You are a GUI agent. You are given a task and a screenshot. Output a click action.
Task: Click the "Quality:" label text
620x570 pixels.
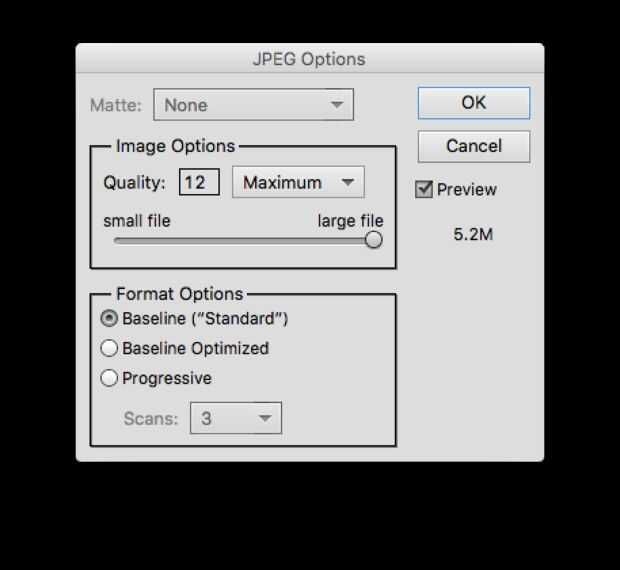(x=134, y=183)
